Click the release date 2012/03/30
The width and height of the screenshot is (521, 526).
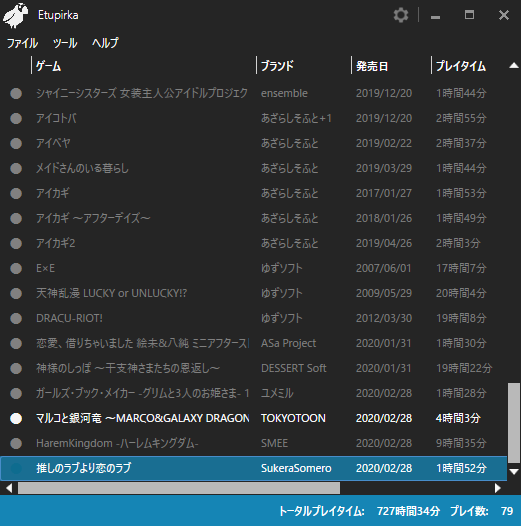tap(384, 318)
